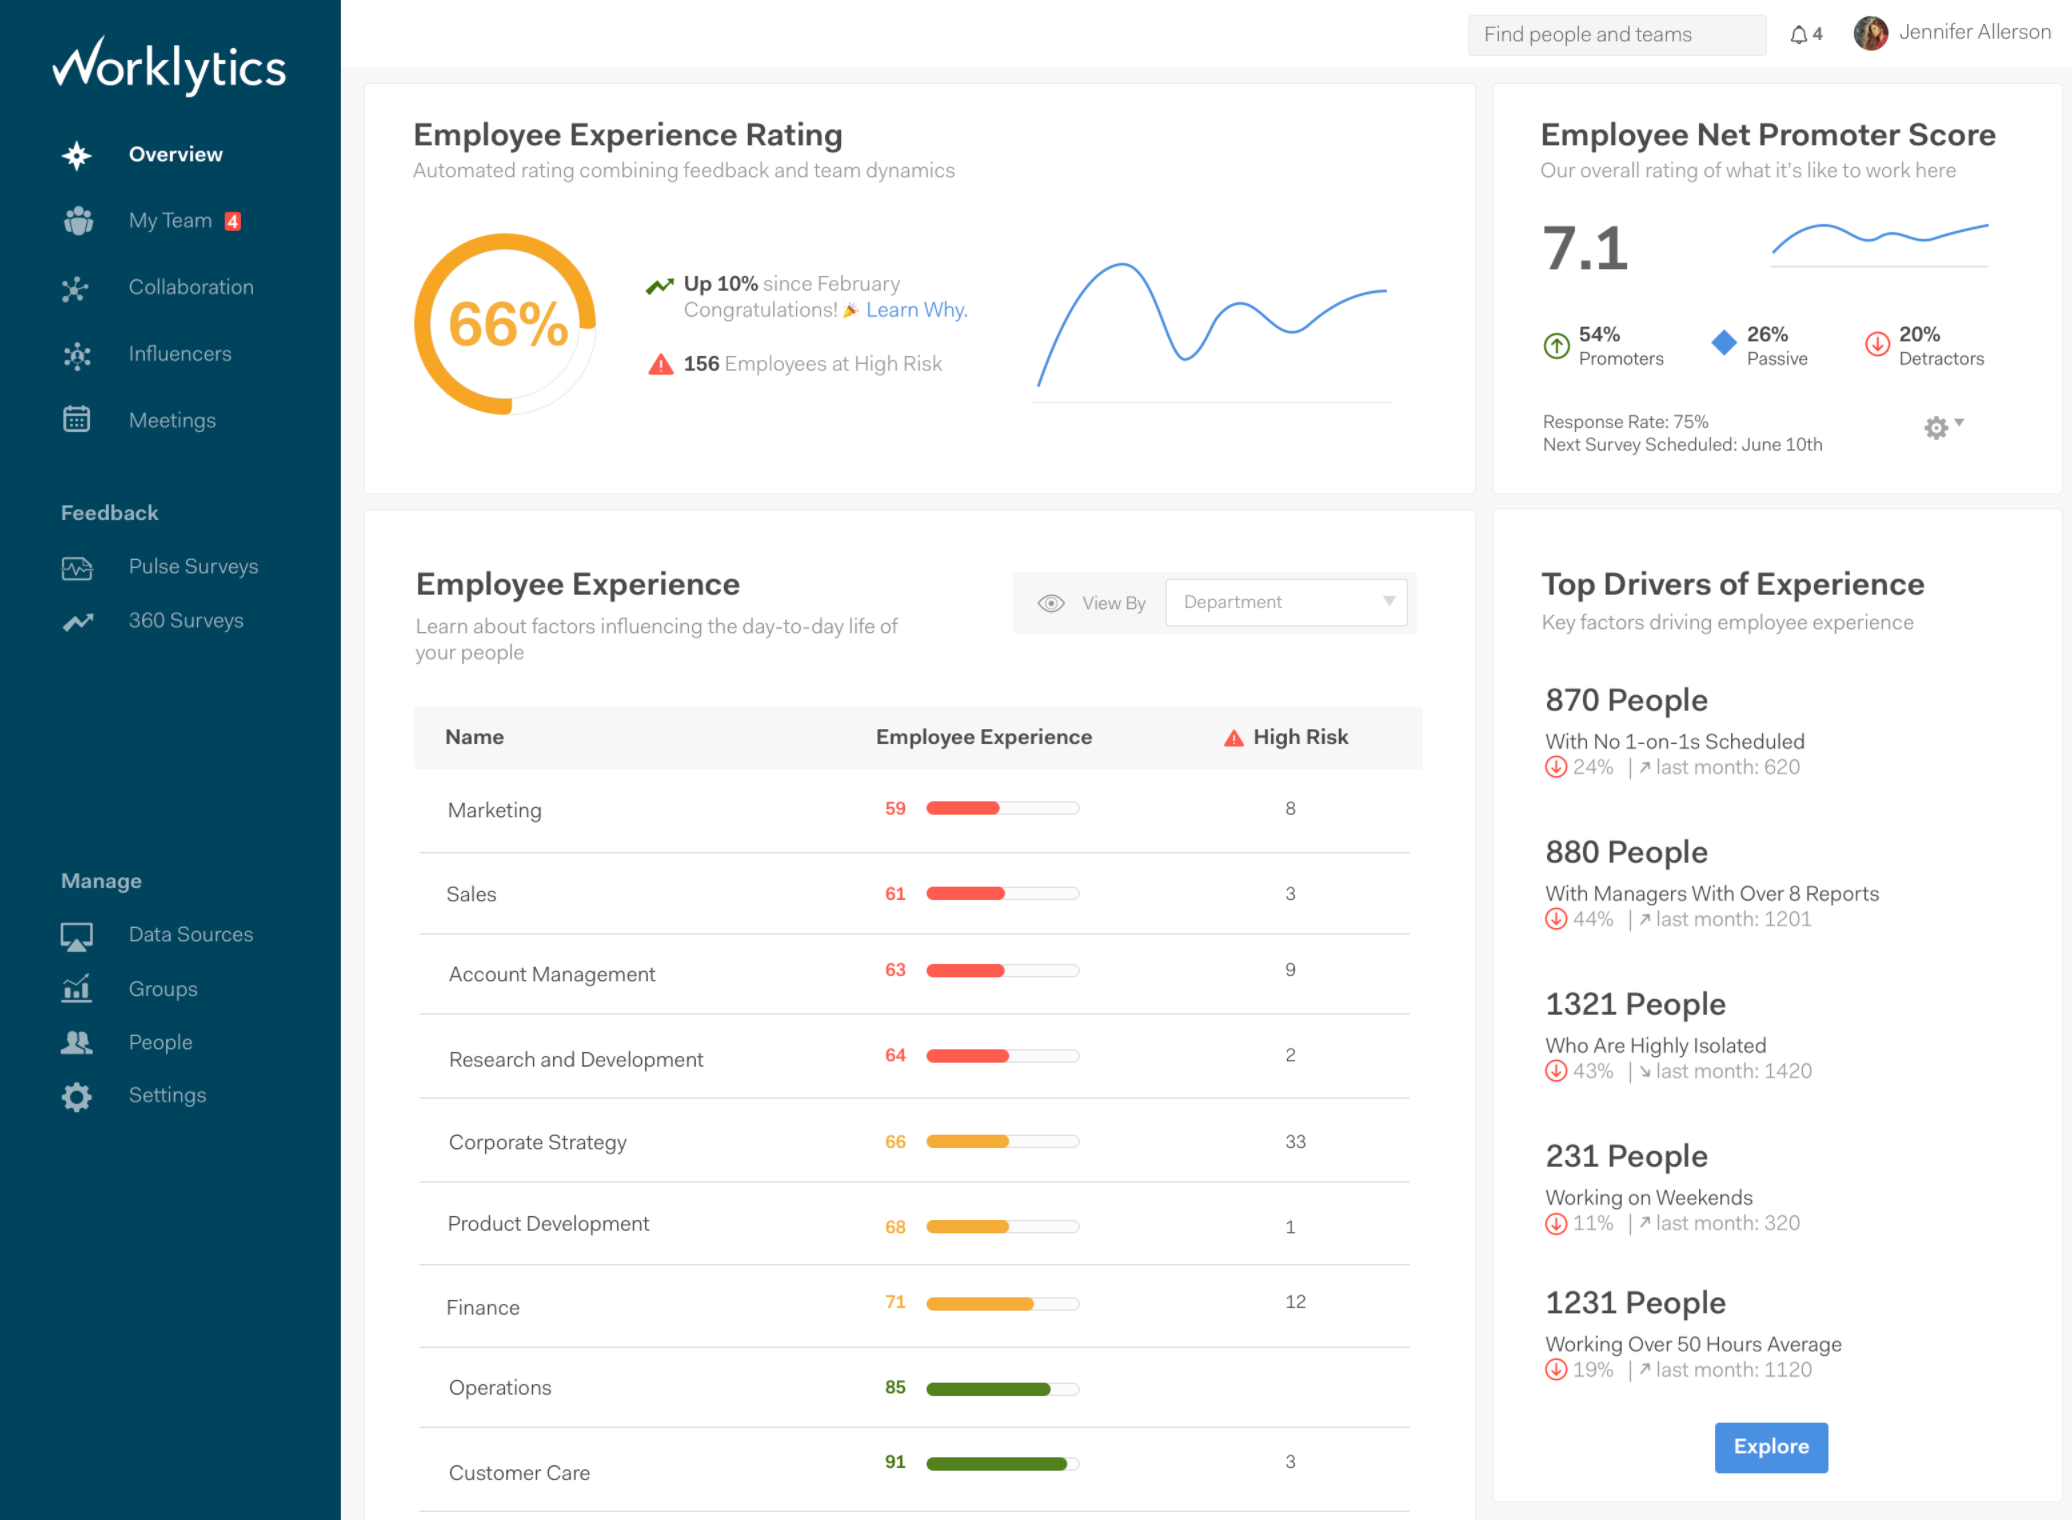This screenshot has height=1520, width=2072.
Task: Click the Groups chart icon
Action: click(x=77, y=989)
